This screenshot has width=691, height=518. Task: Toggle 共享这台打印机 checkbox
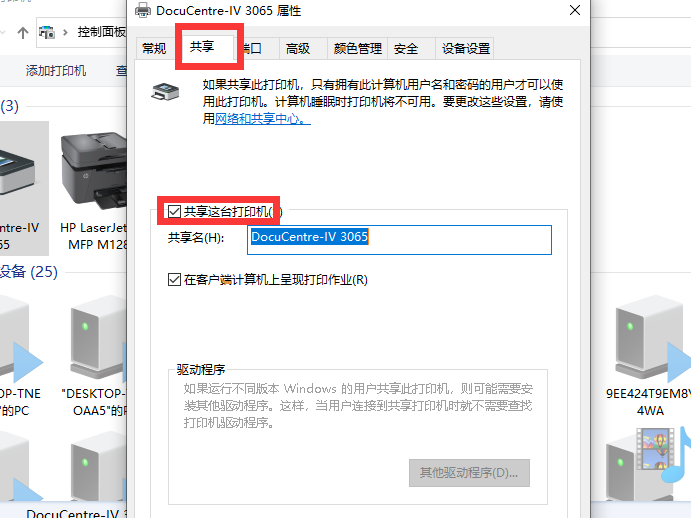click(x=175, y=212)
